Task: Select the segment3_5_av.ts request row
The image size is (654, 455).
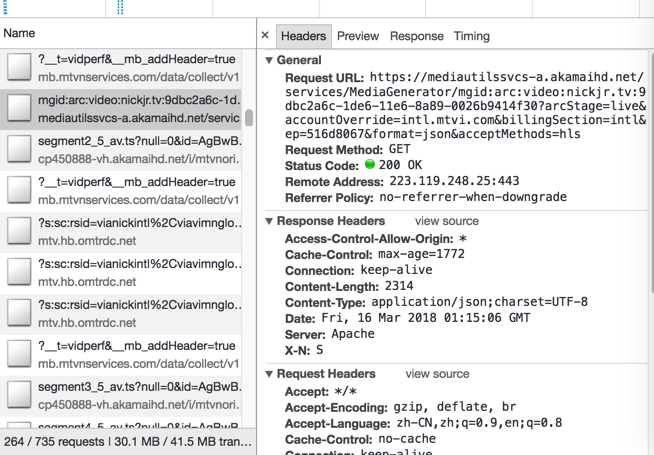Action: coord(121,395)
